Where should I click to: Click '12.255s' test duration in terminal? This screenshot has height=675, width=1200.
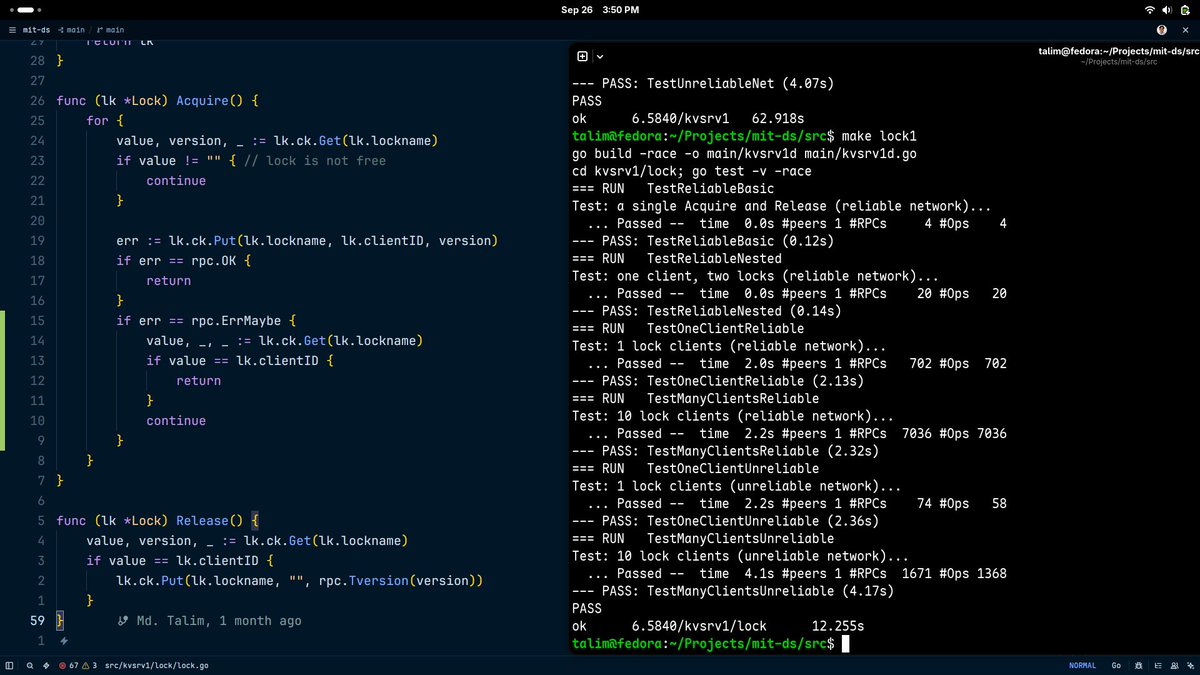point(838,626)
